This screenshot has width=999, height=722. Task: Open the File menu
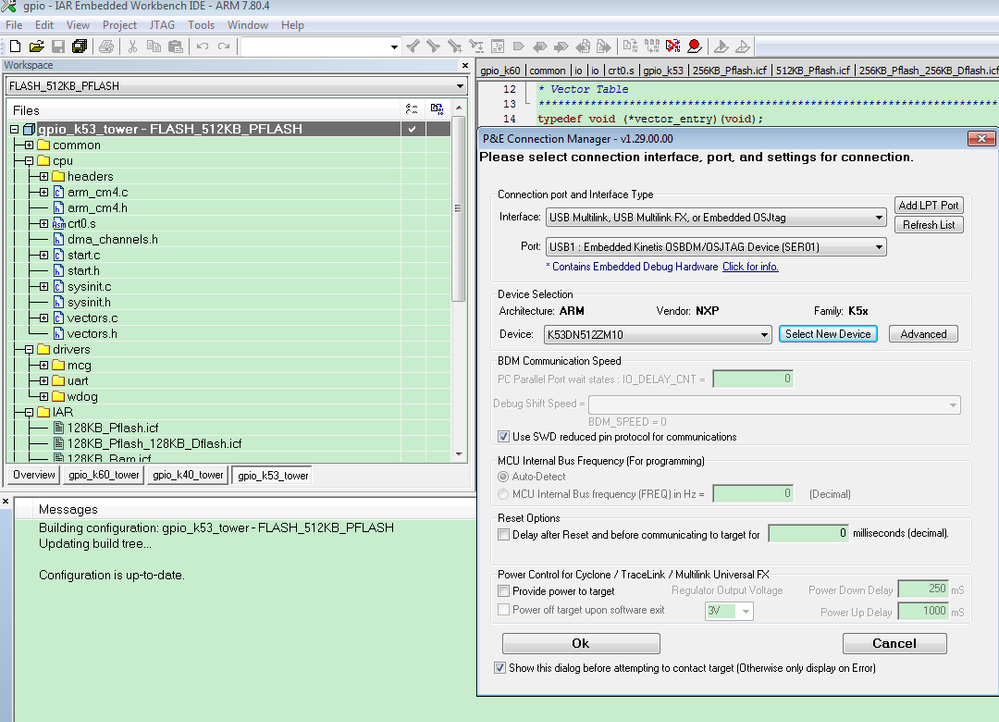pyautogui.click(x=13, y=25)
